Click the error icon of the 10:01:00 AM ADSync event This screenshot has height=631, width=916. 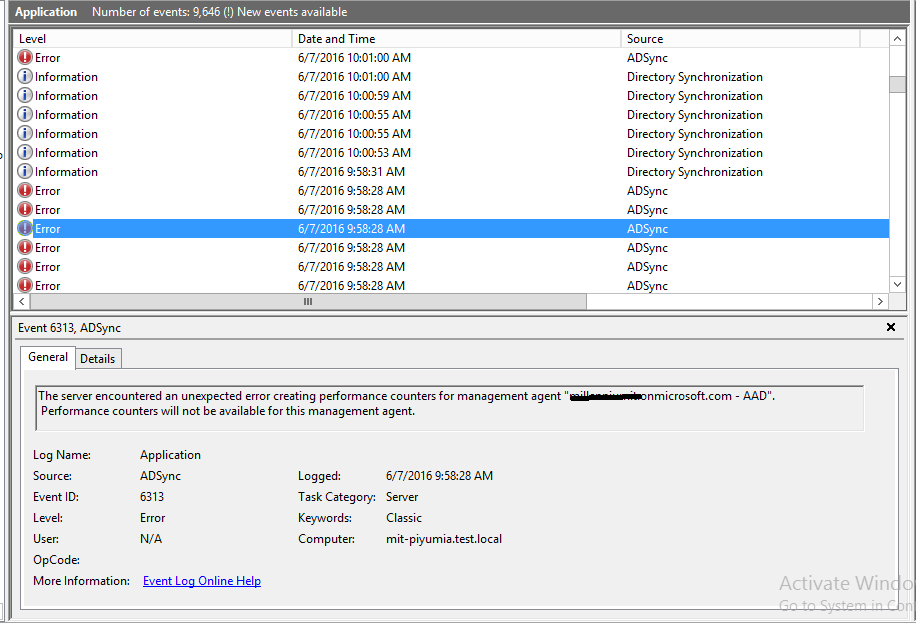(25, 58)
